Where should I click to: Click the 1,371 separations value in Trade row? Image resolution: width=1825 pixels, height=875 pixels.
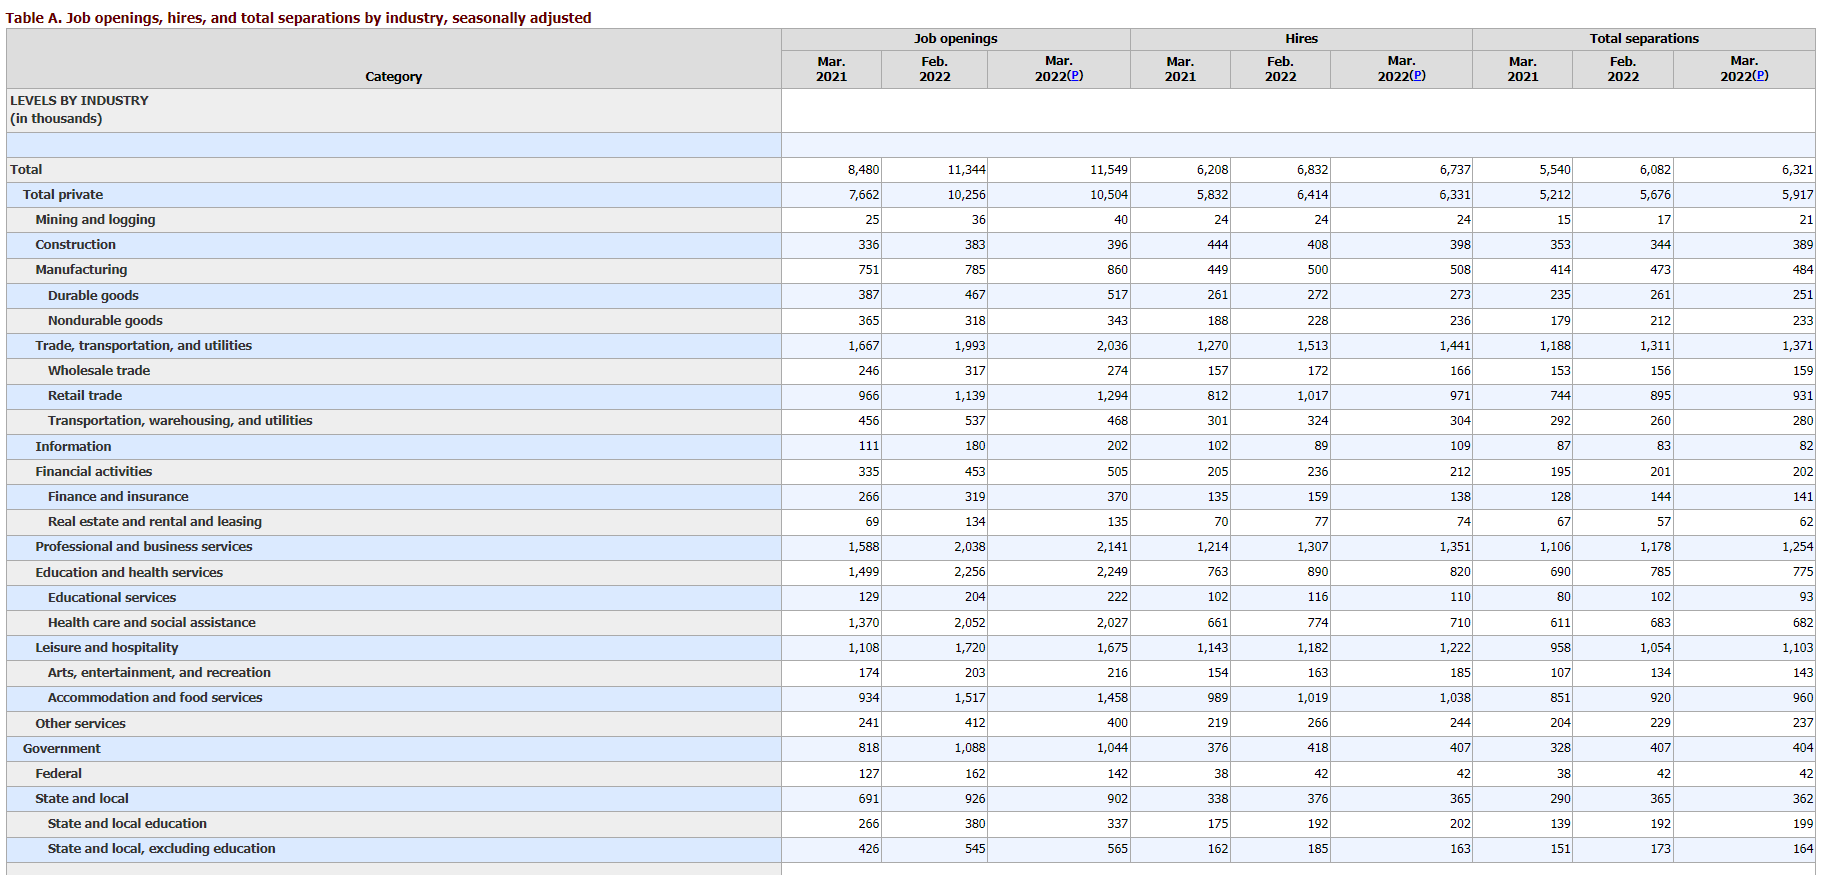(1797, 346)
